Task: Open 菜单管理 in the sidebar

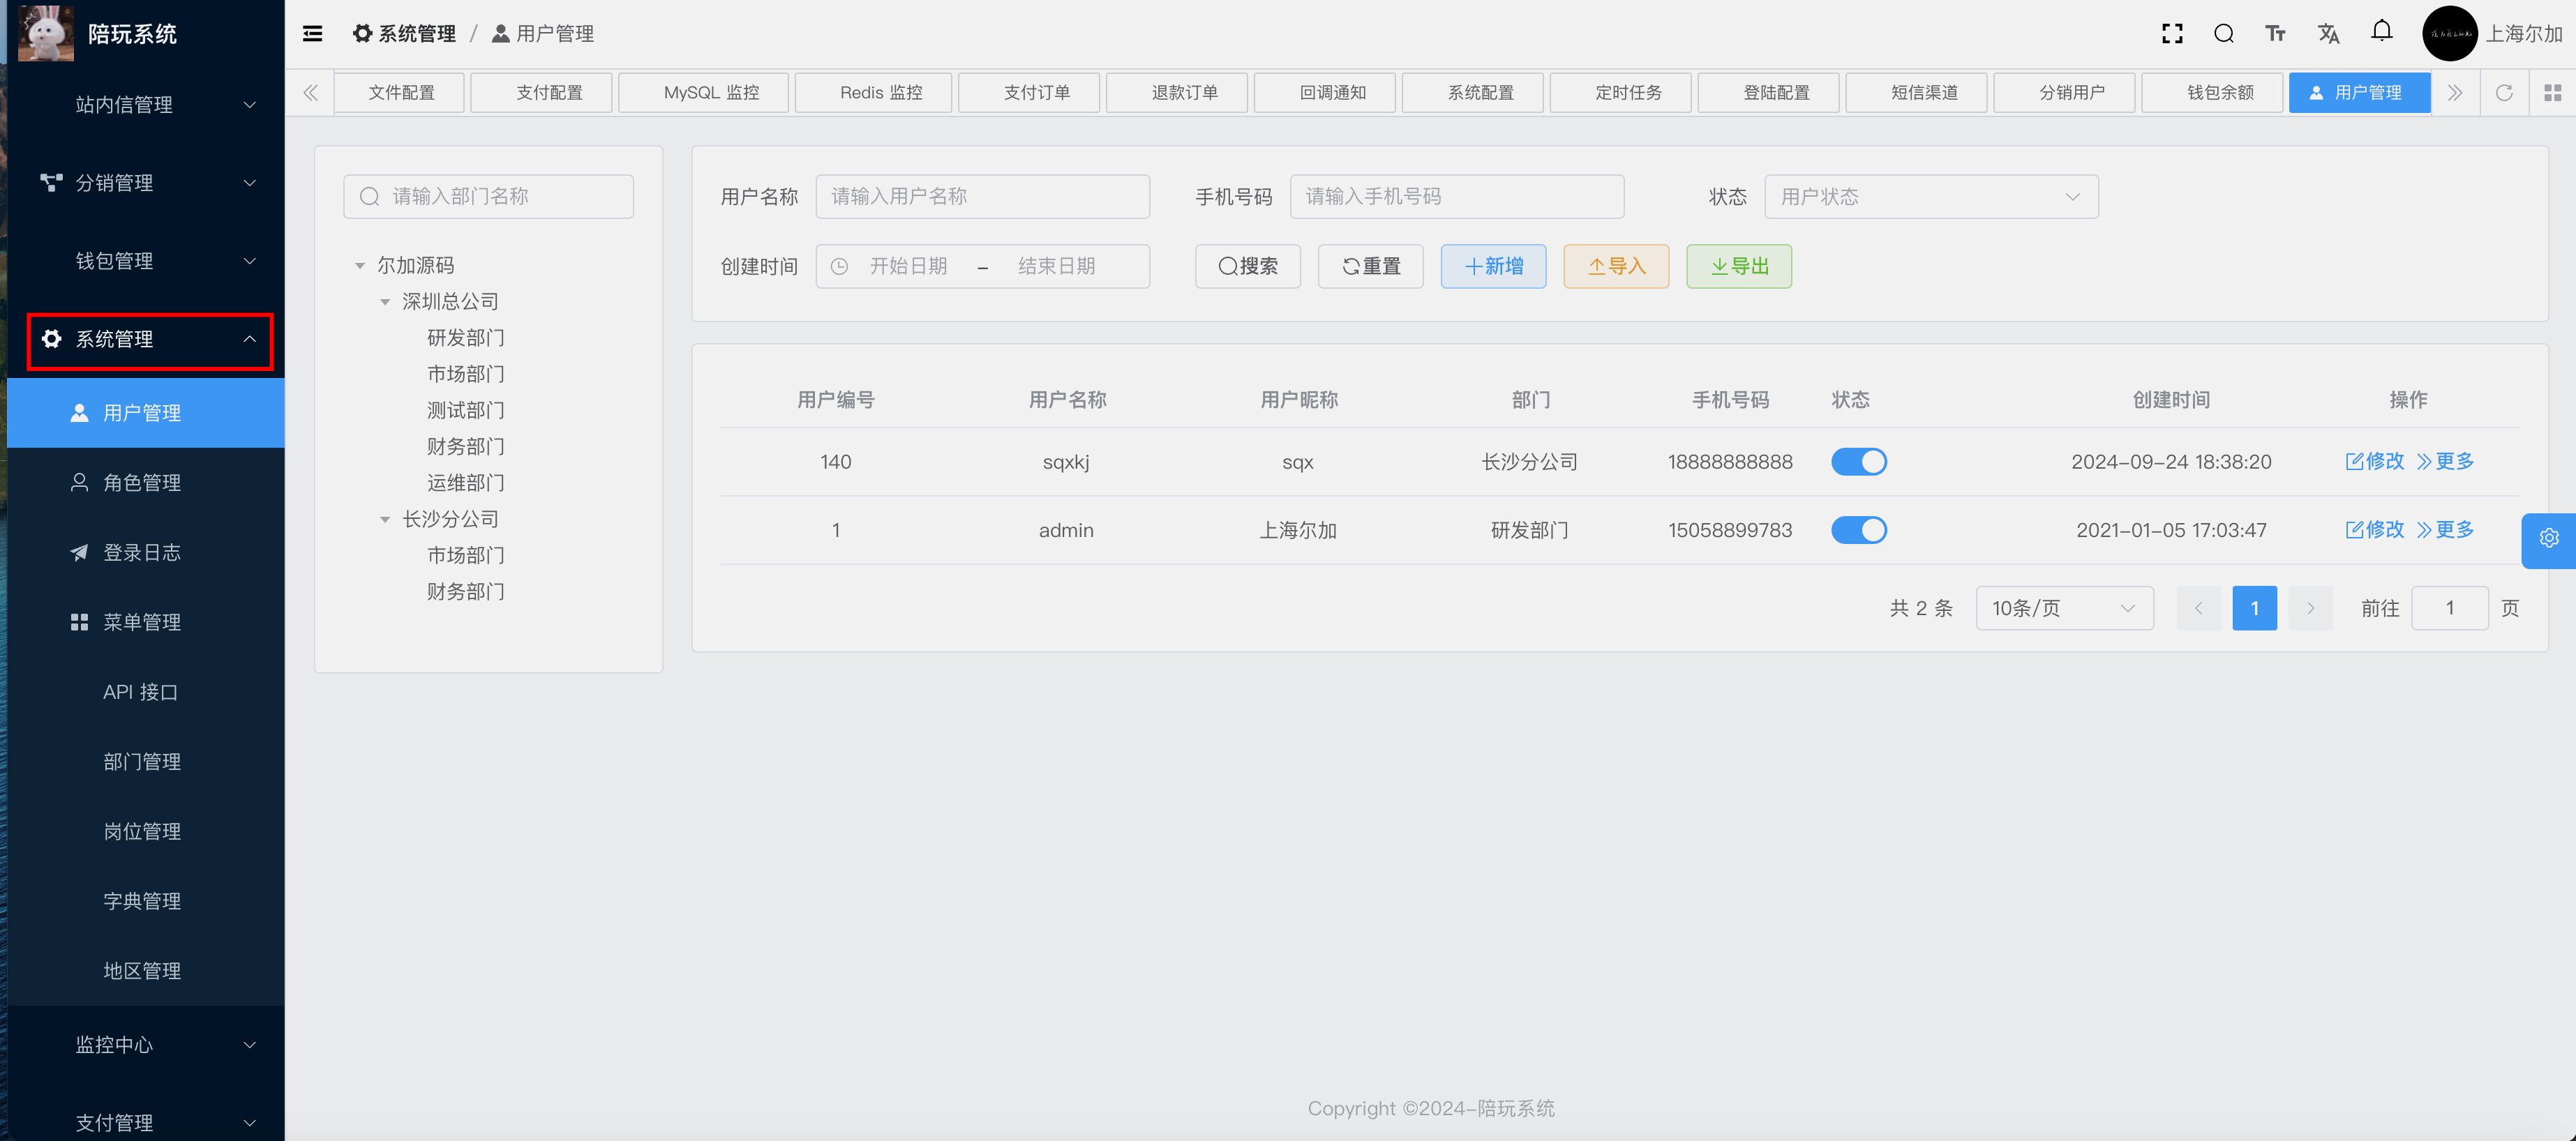Action: point(146,622)
